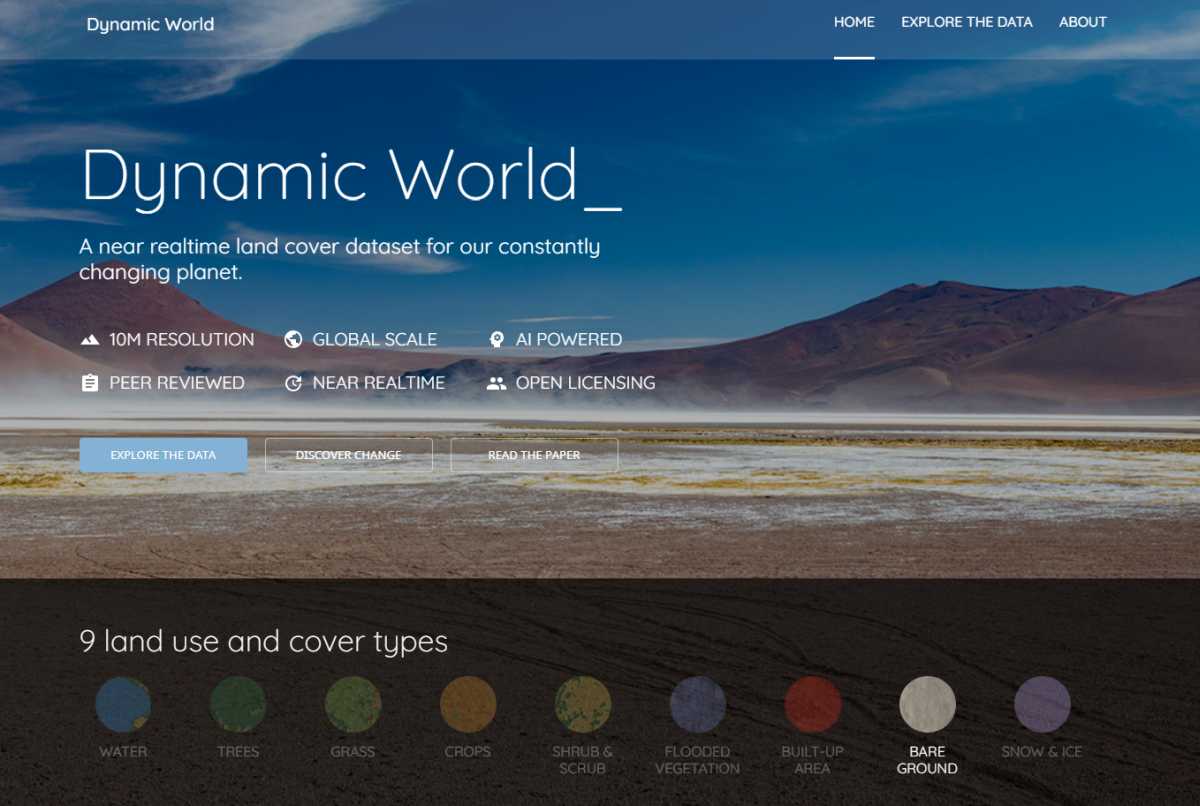The height and width of the screenshot is (806, 1200).
Task: Click the Discover Change button
Action: pos(348,455)
